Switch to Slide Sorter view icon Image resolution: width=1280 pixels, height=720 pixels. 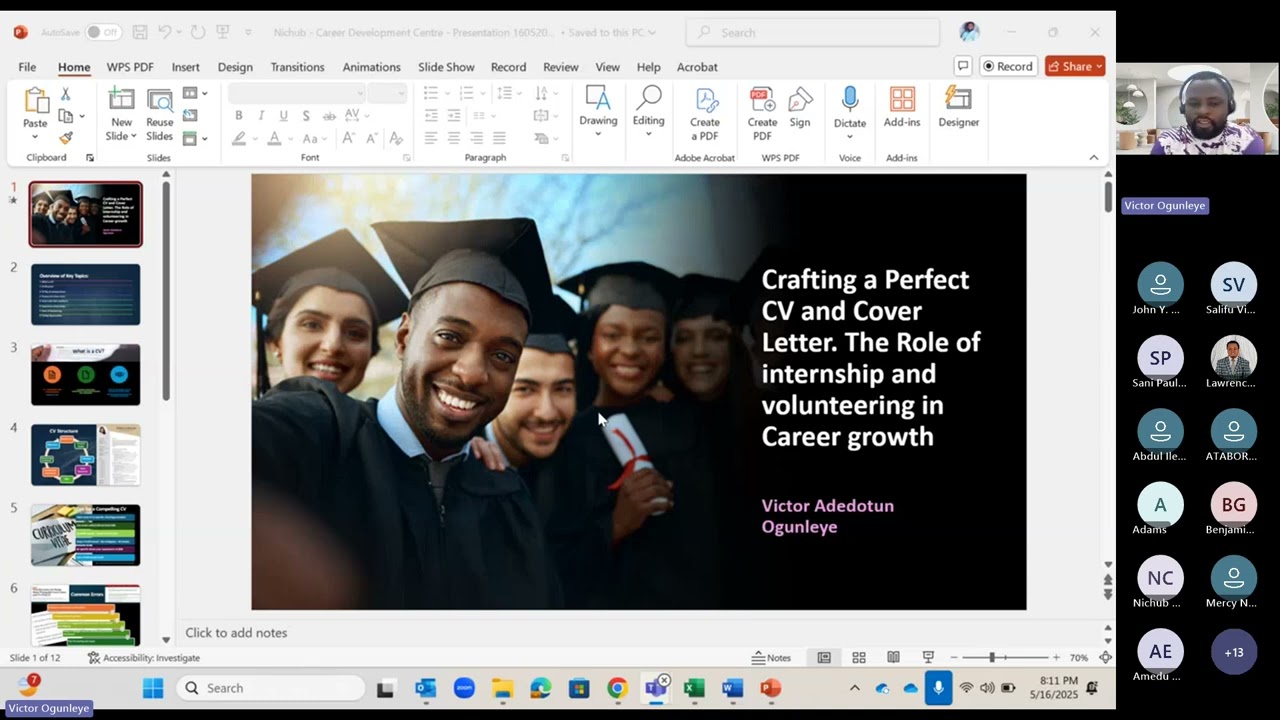859,657
